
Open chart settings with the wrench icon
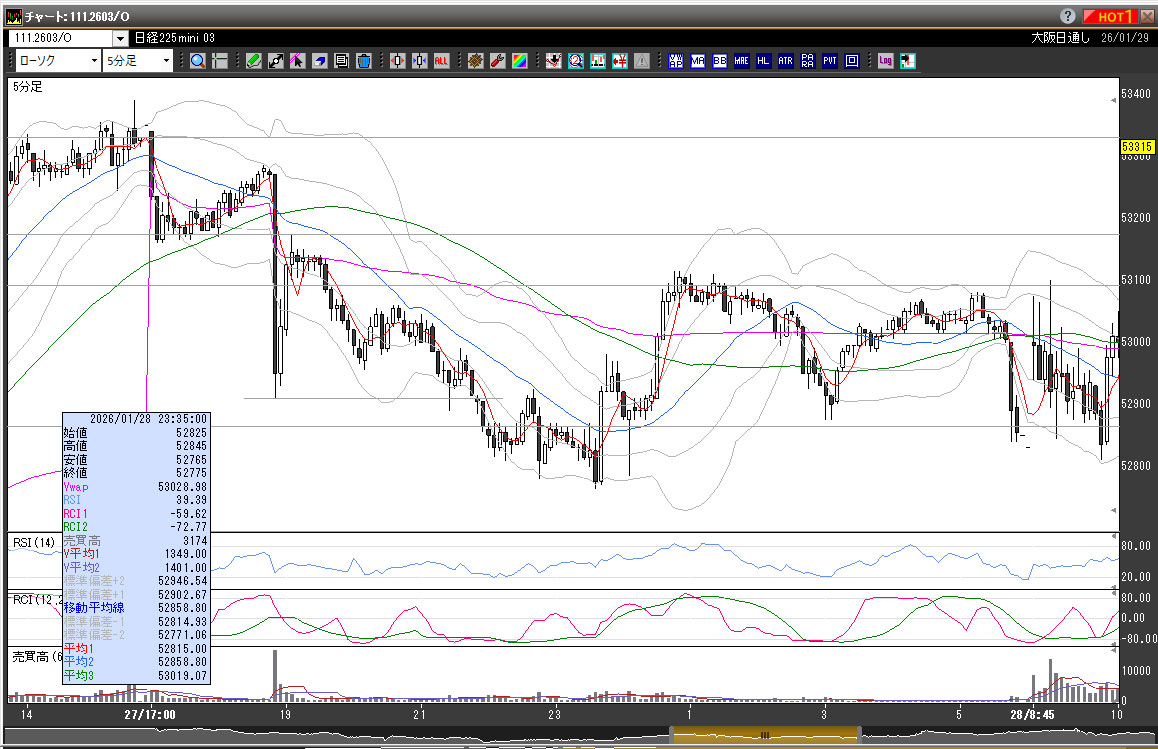pyautogui.click(x=497, y=61)
